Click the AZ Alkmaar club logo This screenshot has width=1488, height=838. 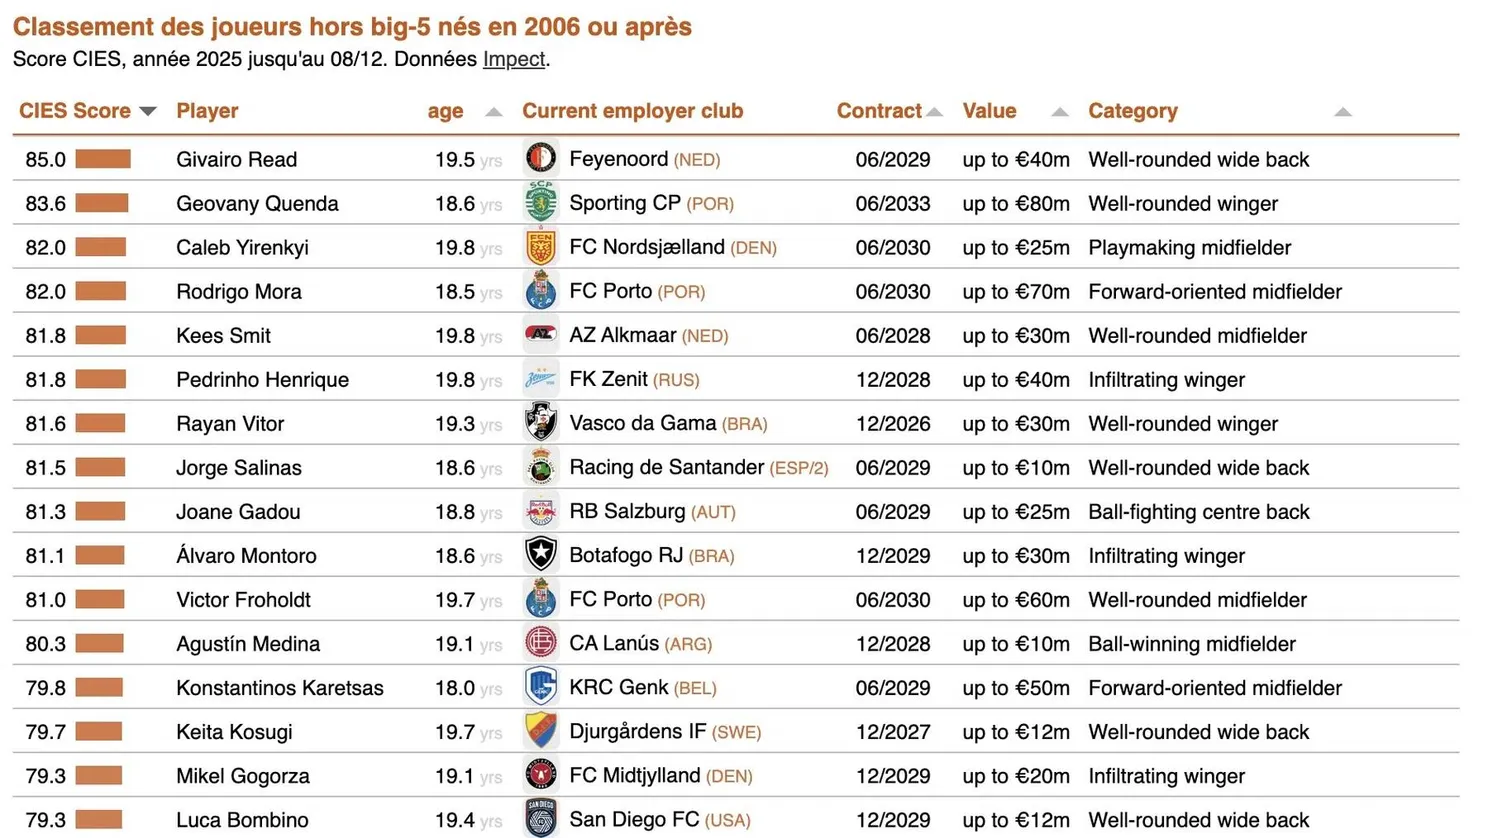coord(541,334)
